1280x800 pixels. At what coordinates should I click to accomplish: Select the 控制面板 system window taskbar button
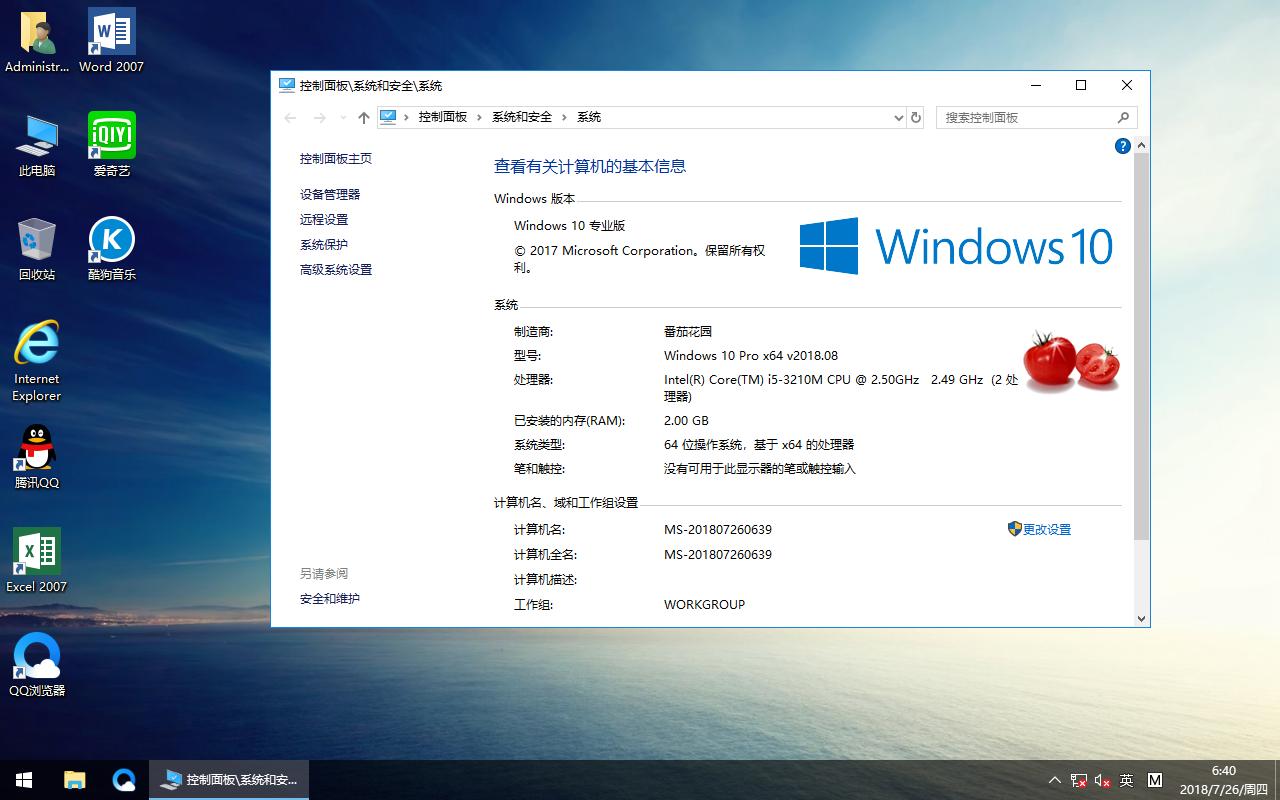pyautogui.click(x=229, y=780)
